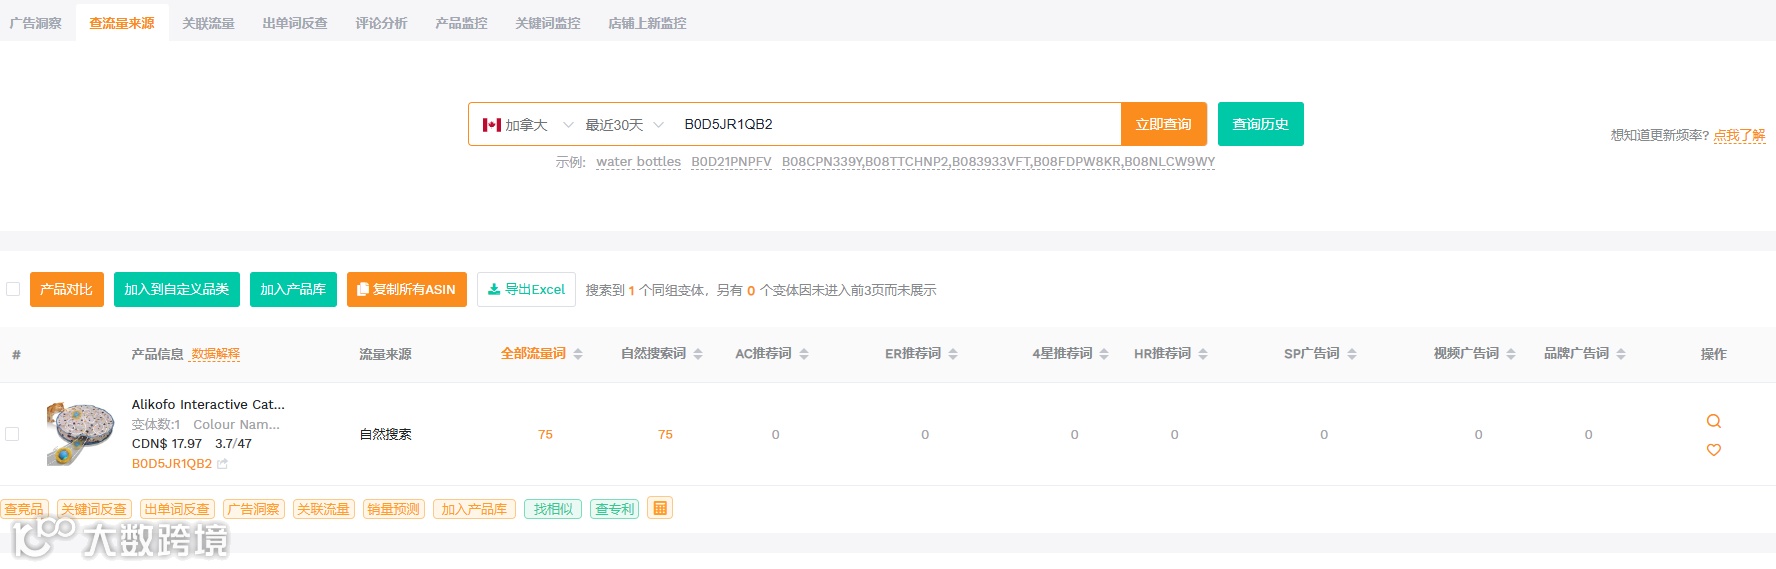Click the 数据解释 link in table header

(x=215, y=354)
